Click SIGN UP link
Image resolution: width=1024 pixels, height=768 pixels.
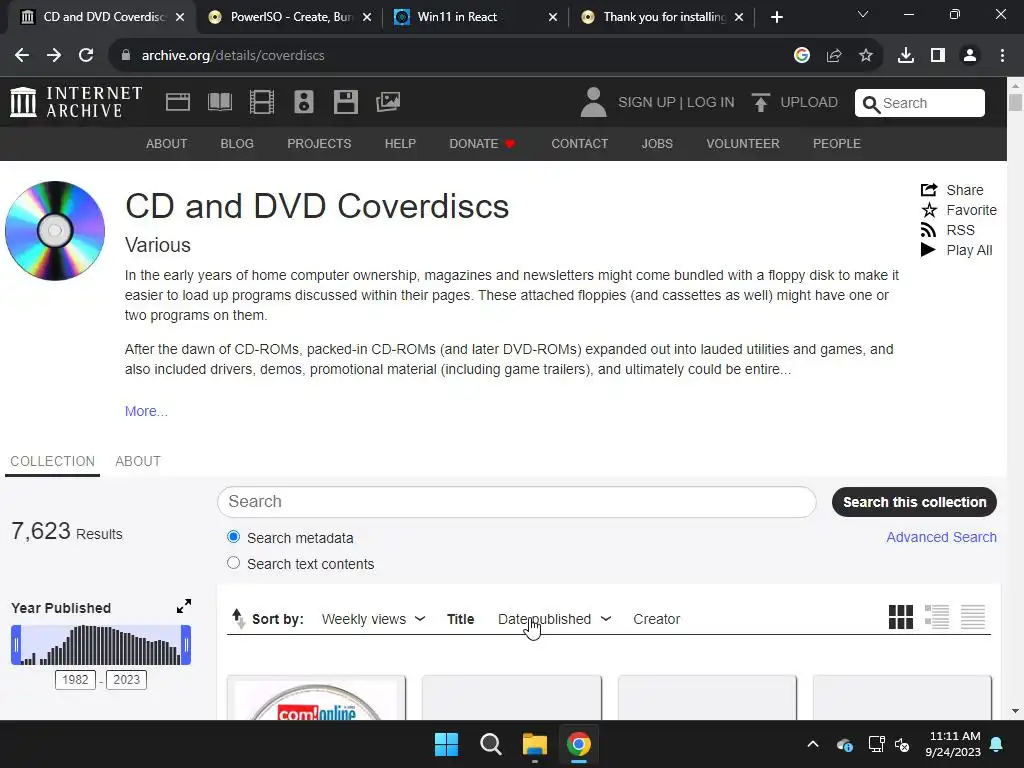(x=647, y=103)
